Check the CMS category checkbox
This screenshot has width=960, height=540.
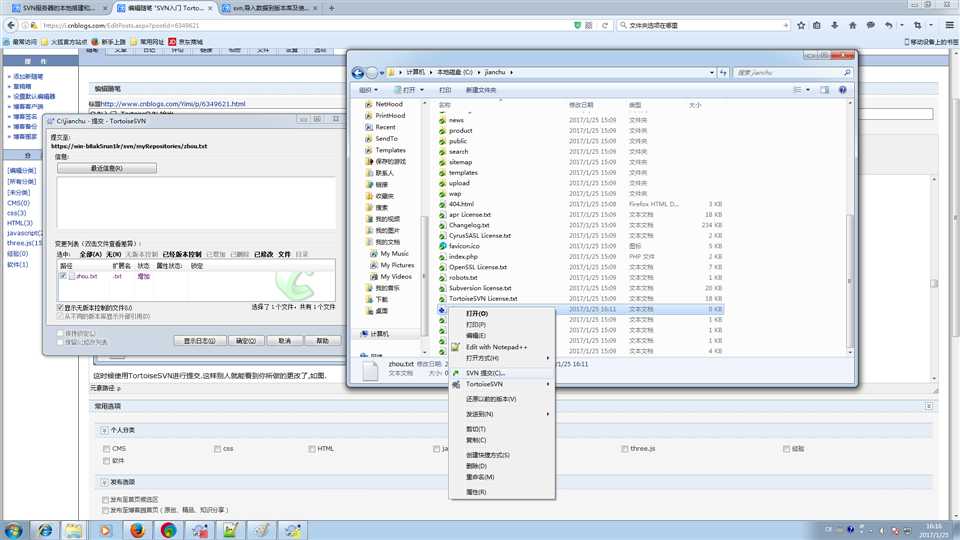(107, 449)
